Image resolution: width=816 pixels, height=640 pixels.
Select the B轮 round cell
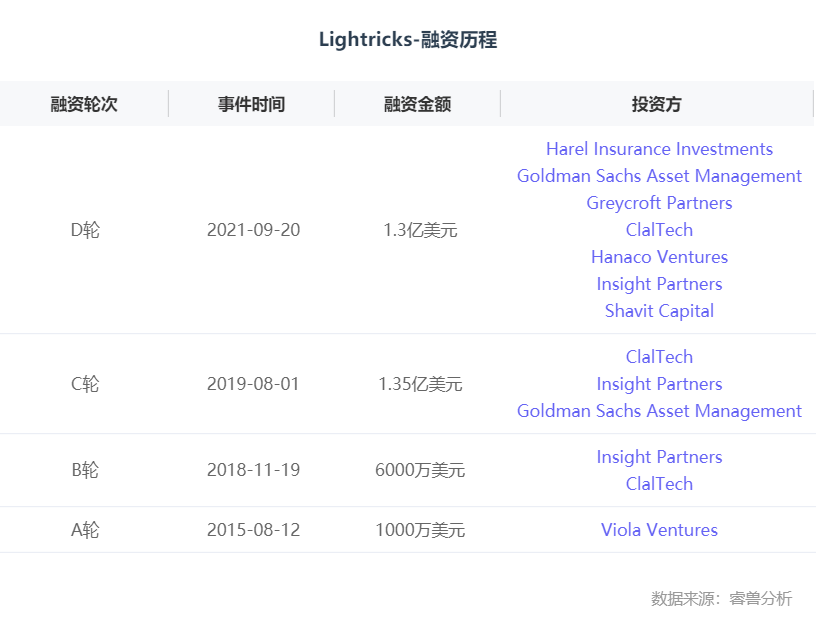(x=85, y=470)
